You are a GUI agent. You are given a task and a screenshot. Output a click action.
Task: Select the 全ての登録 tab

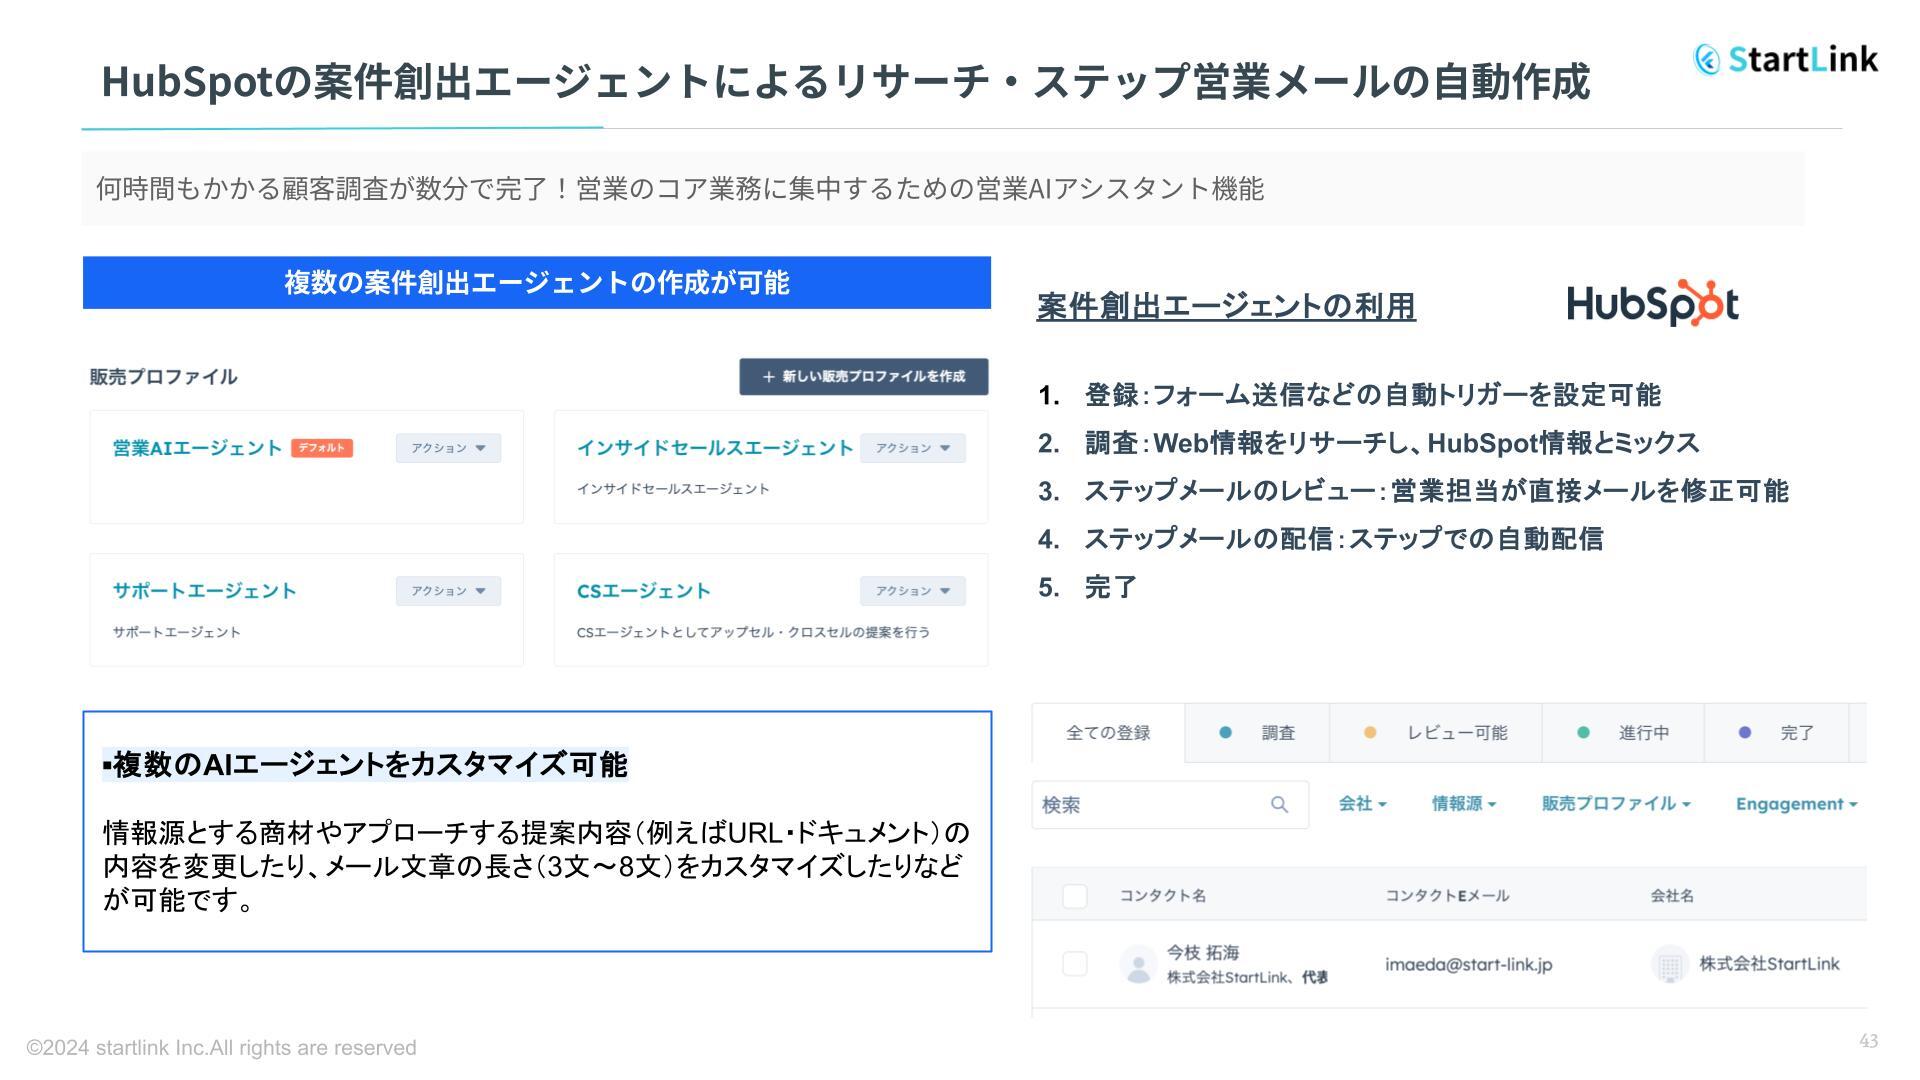1107,732
